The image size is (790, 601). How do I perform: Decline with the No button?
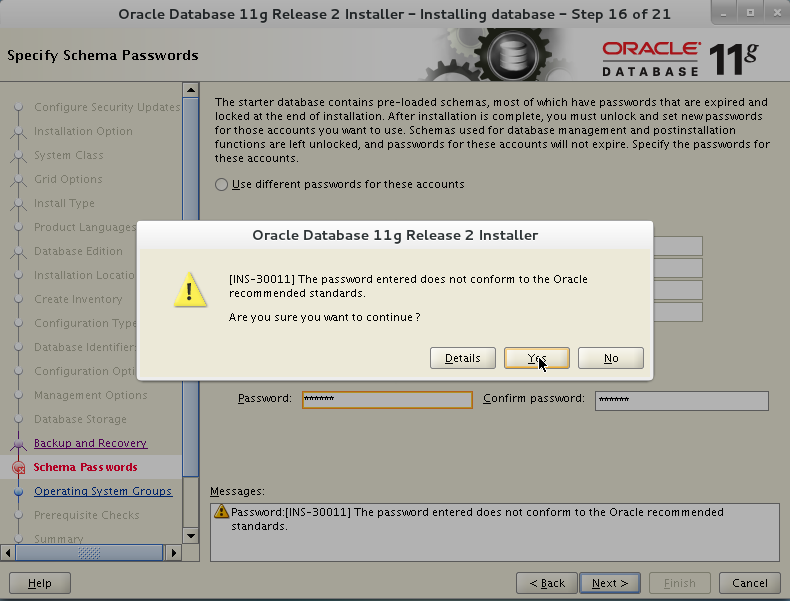pos(611,358)
